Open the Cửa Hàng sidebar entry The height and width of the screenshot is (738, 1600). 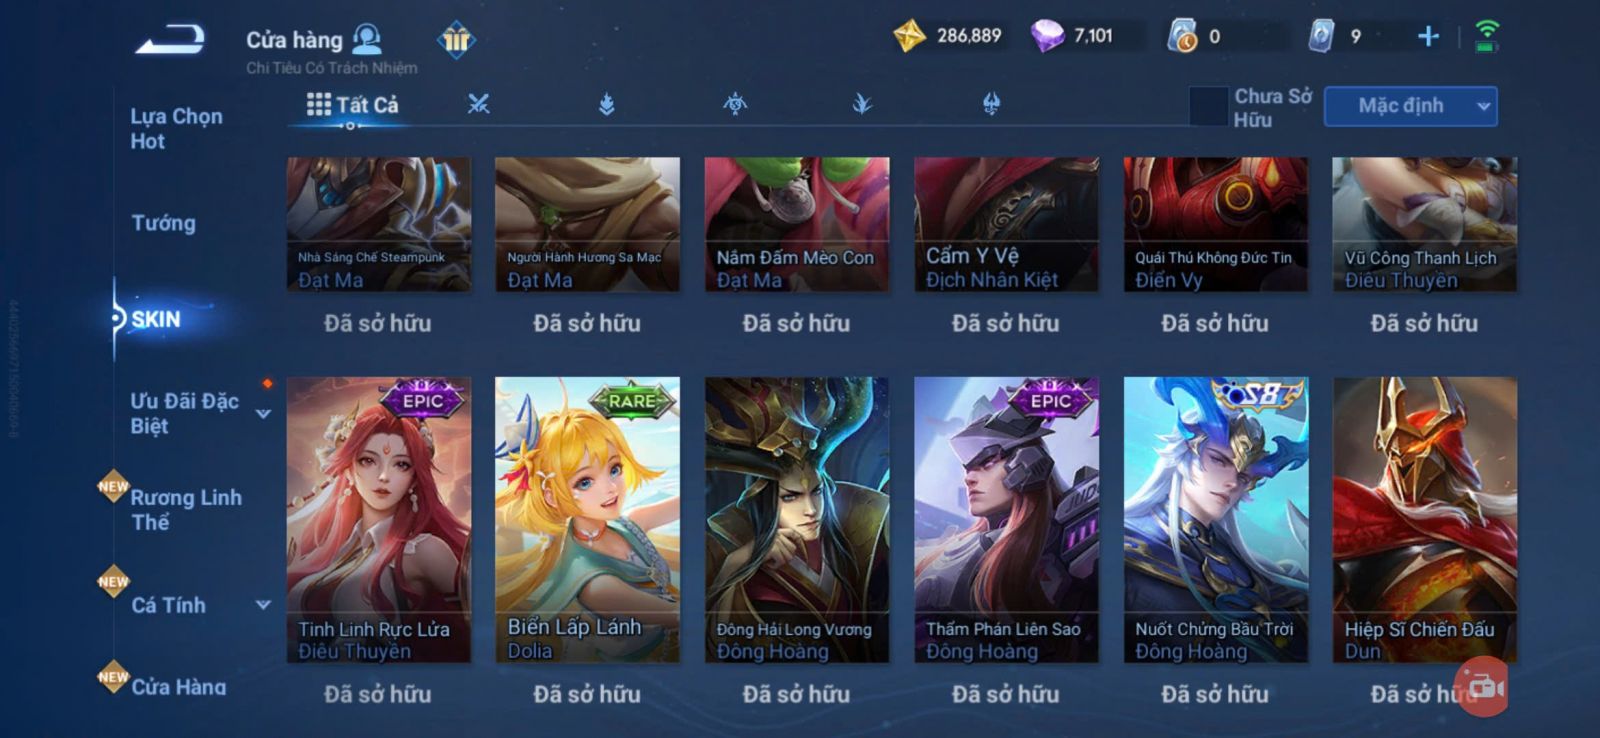pyautogui.click(x=178, y=686)
